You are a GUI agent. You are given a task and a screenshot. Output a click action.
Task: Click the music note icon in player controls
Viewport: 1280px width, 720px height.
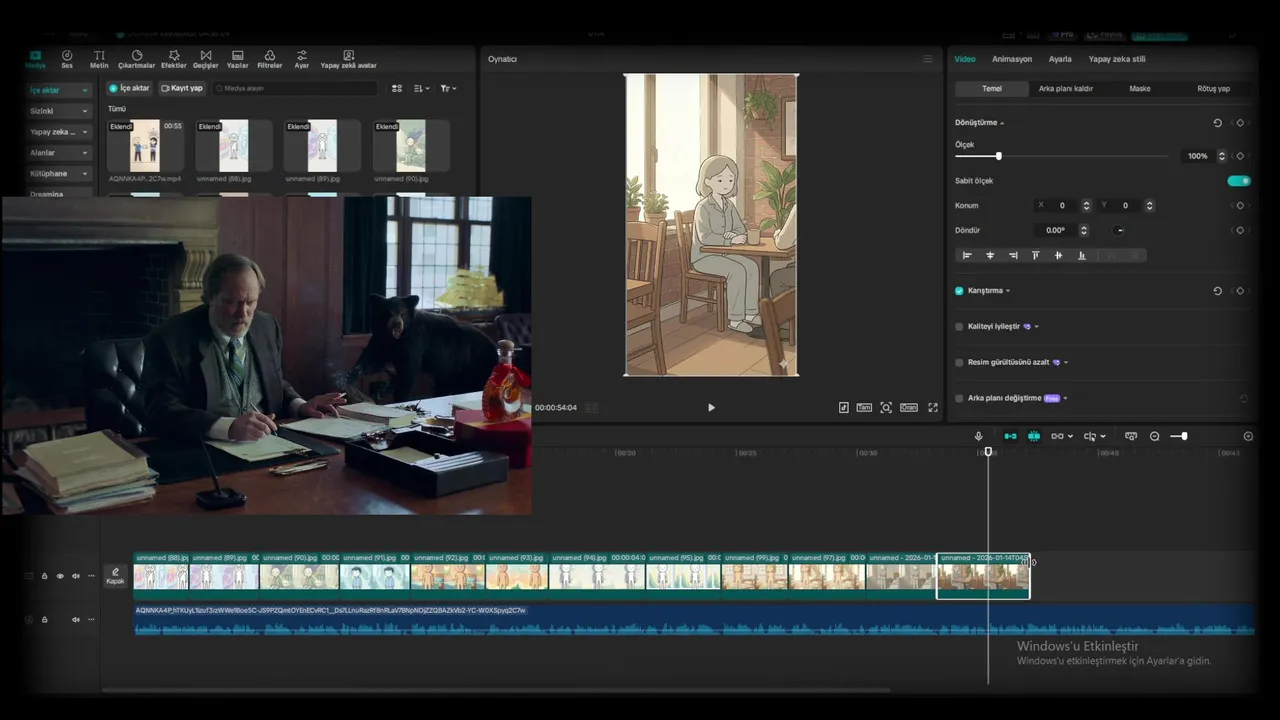[x=843, y=407]
